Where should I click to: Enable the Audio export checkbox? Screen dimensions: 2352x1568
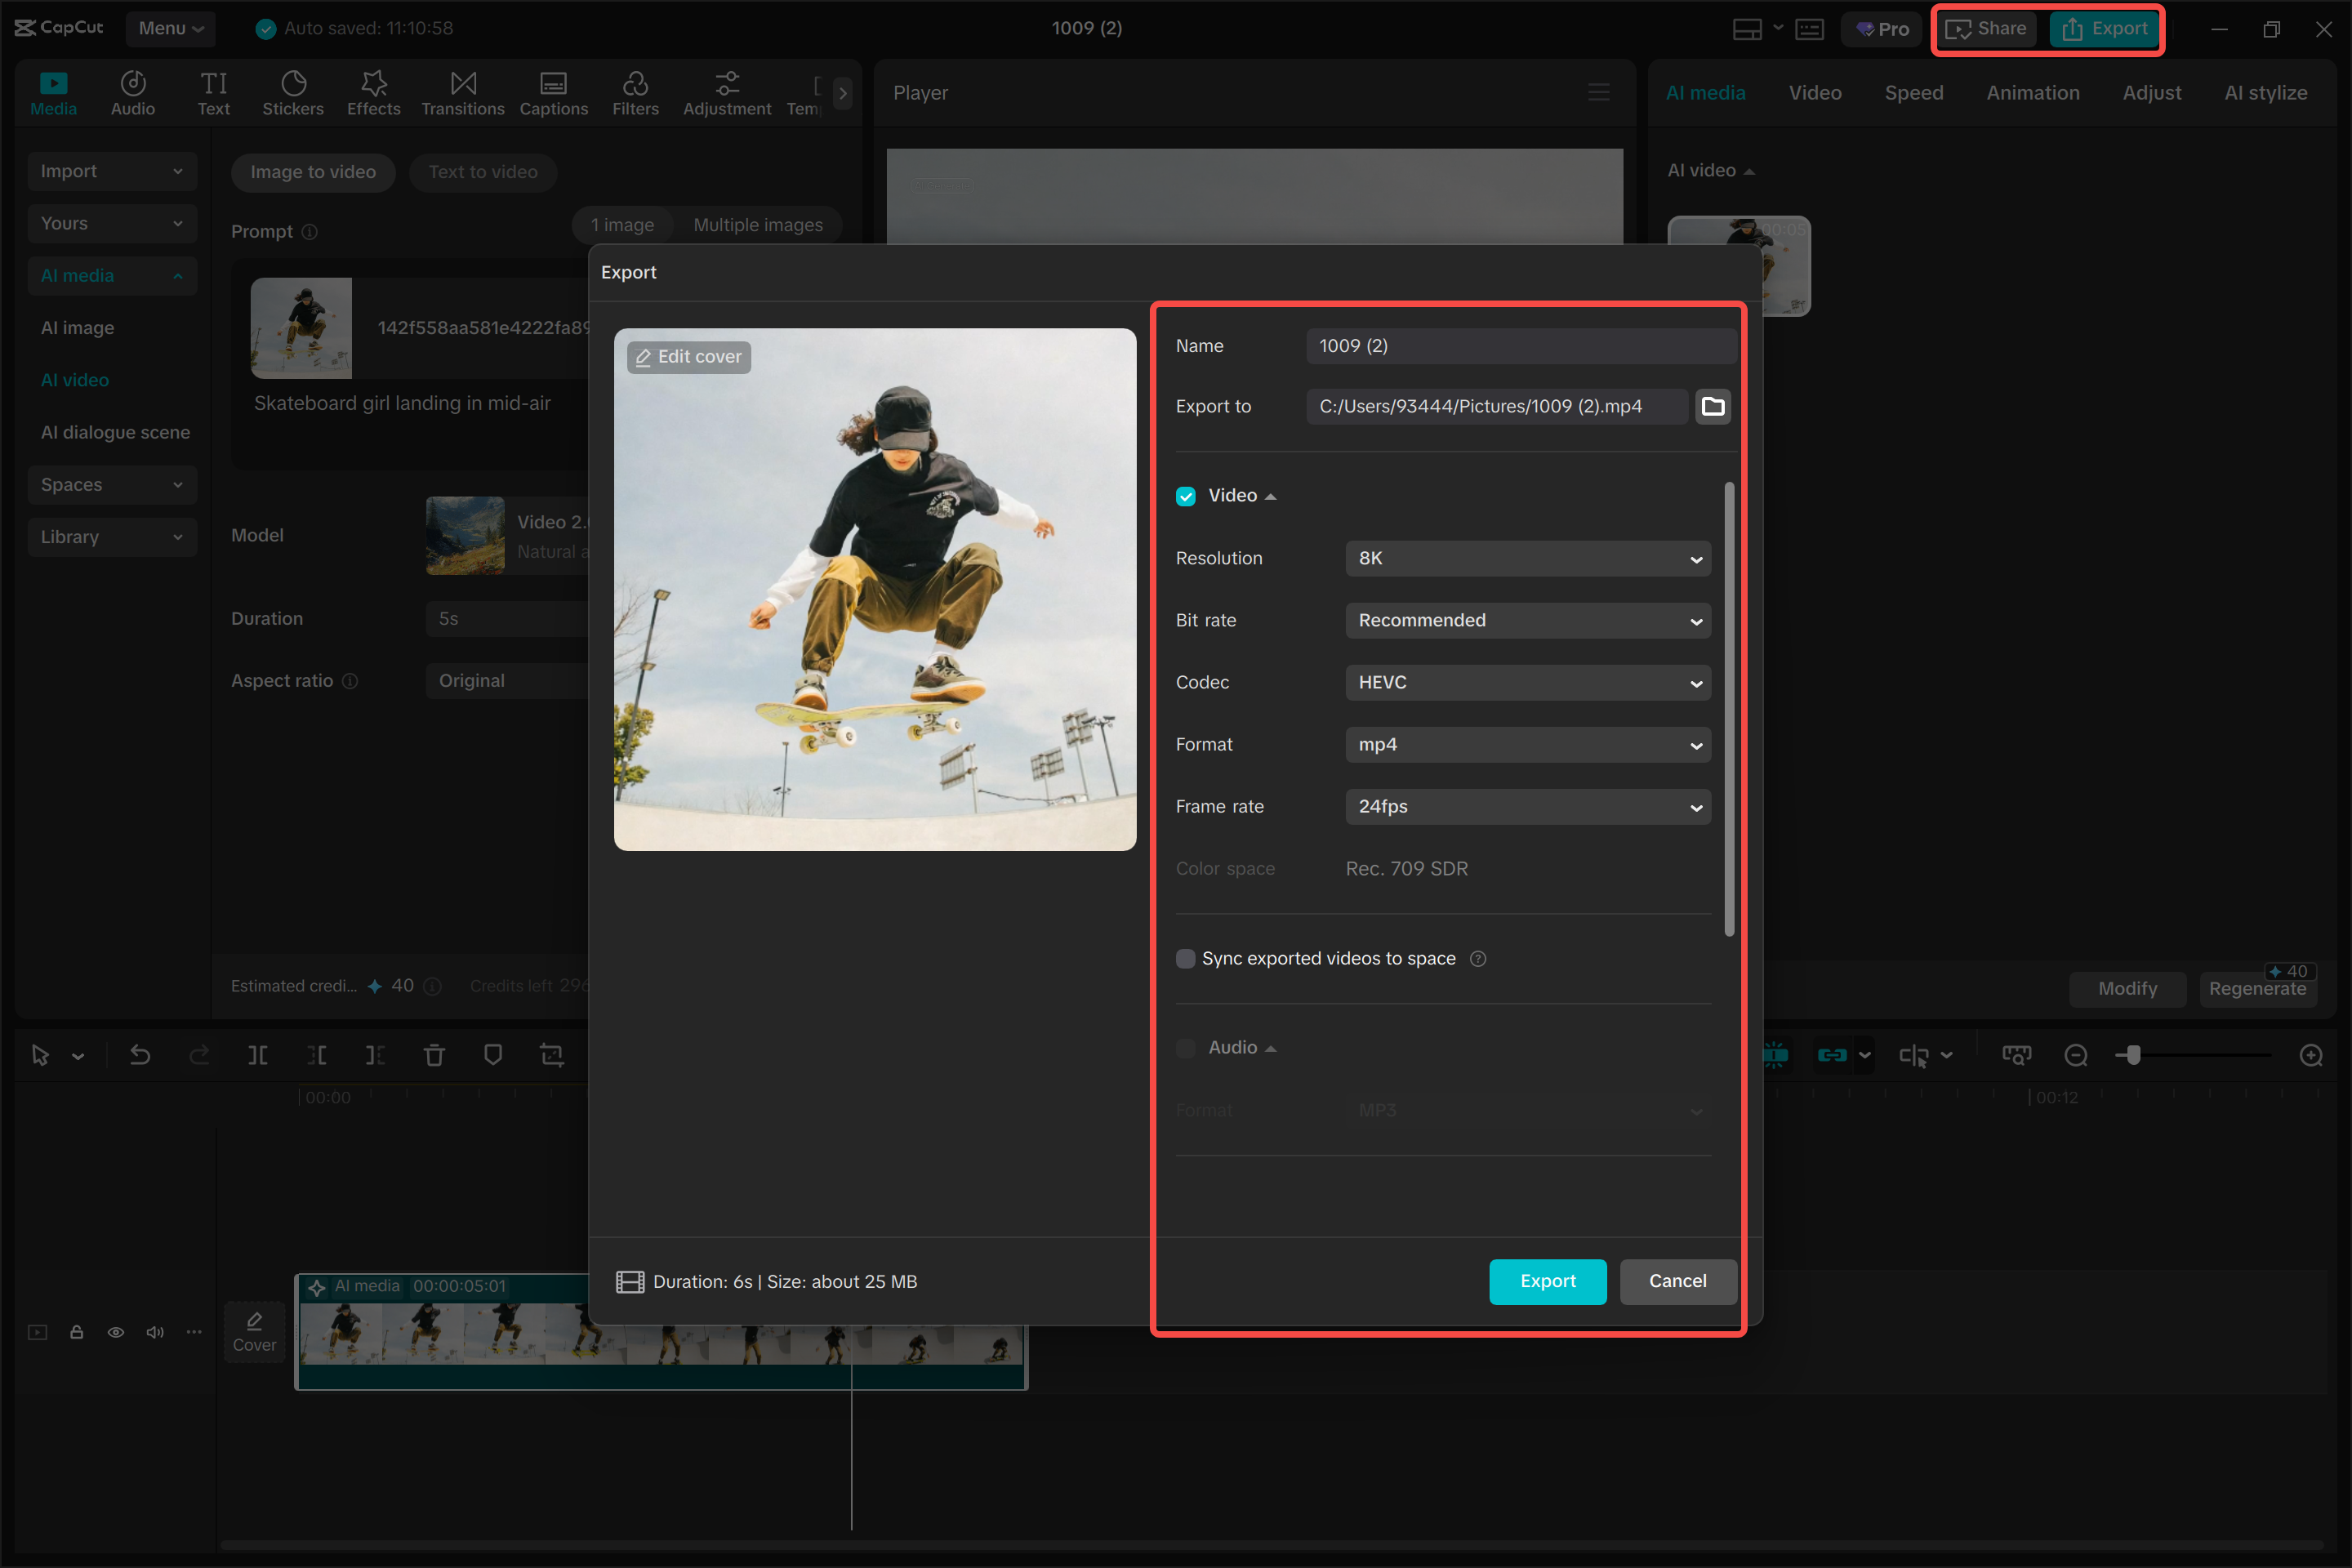tap(1186, 1047)
